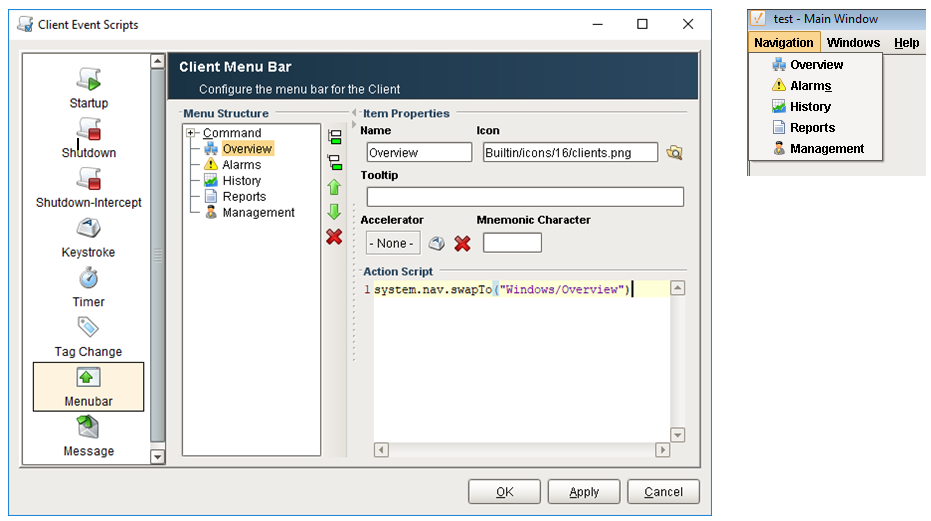
Task: Click the OK button
Action: pos(504,492)
